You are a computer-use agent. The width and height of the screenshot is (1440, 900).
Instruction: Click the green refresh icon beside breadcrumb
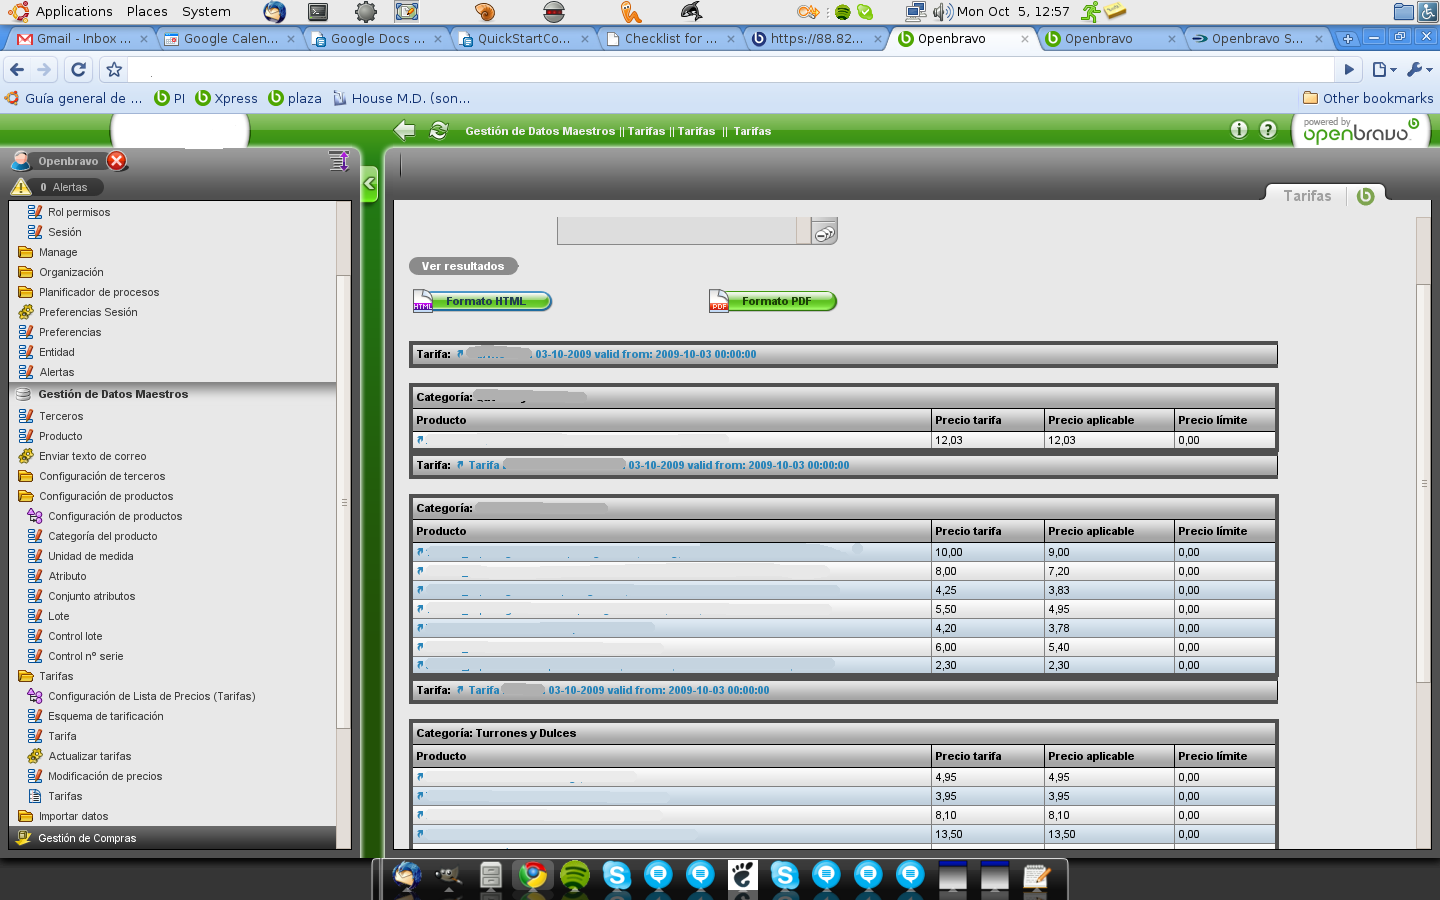coord(438,130)
